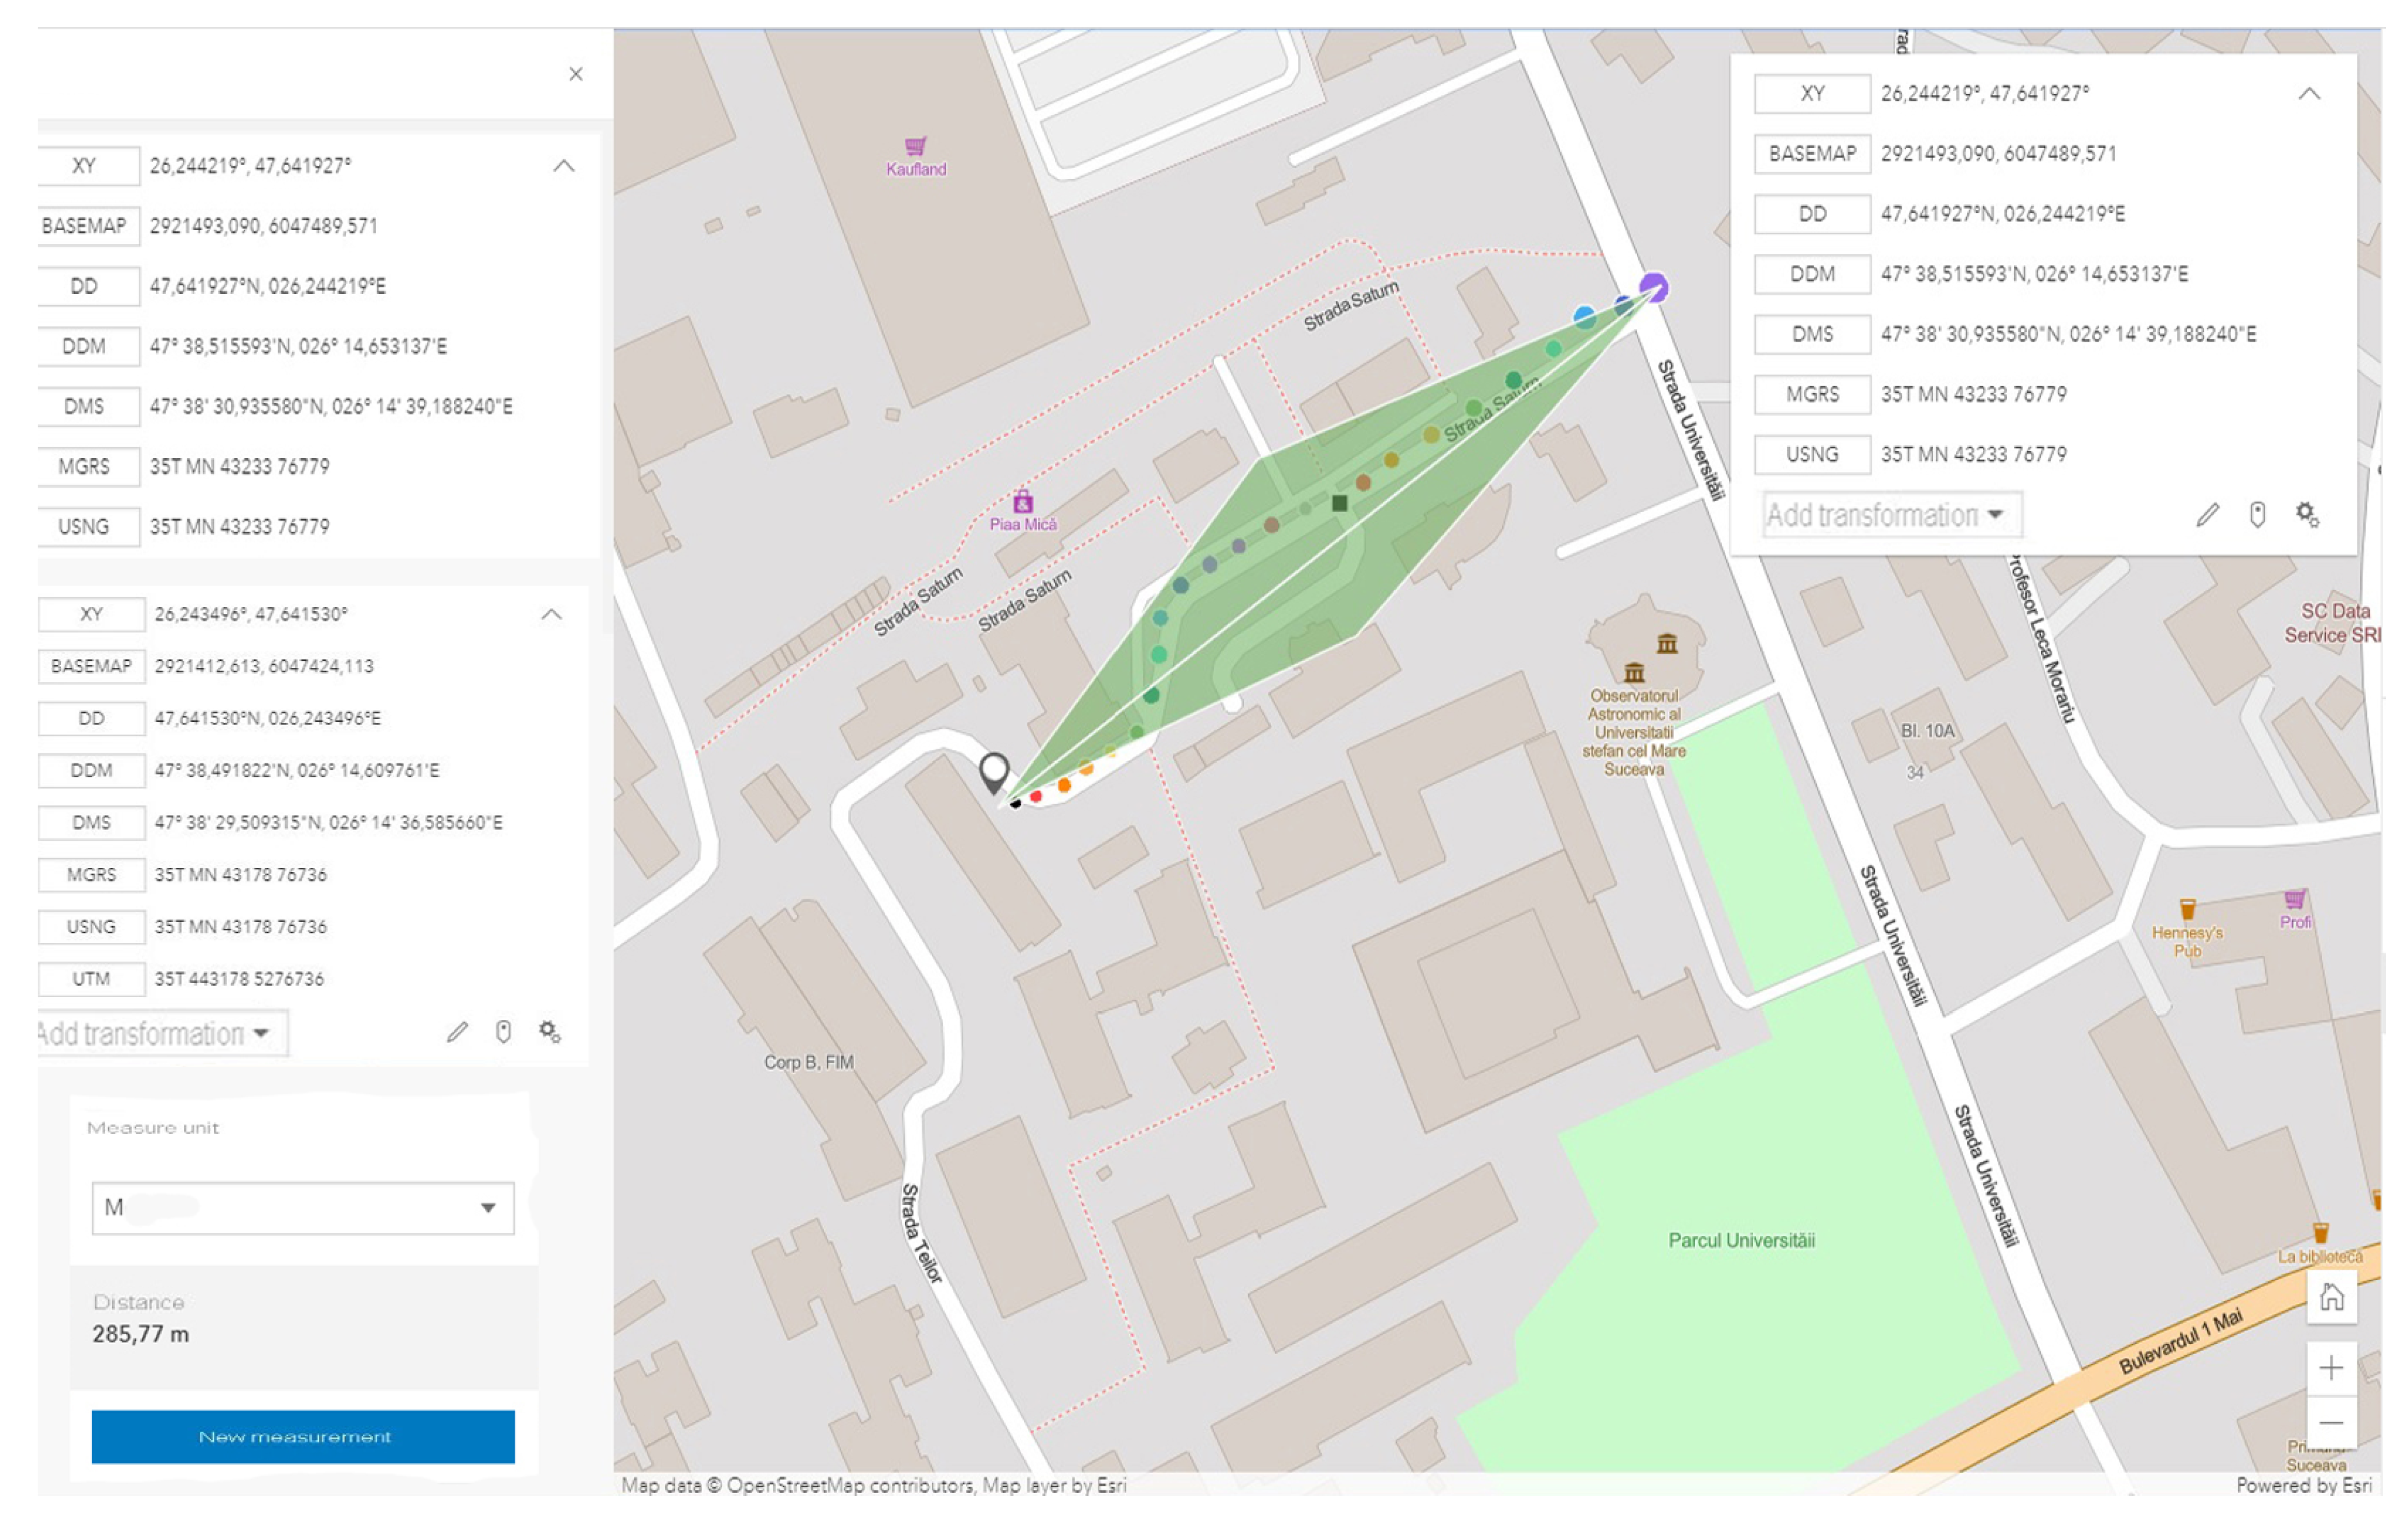The height and width of the screenshot is (1526, 2408).
Task: Collapse the right floating coordinate panel
Action: [x=2309, y=94]
